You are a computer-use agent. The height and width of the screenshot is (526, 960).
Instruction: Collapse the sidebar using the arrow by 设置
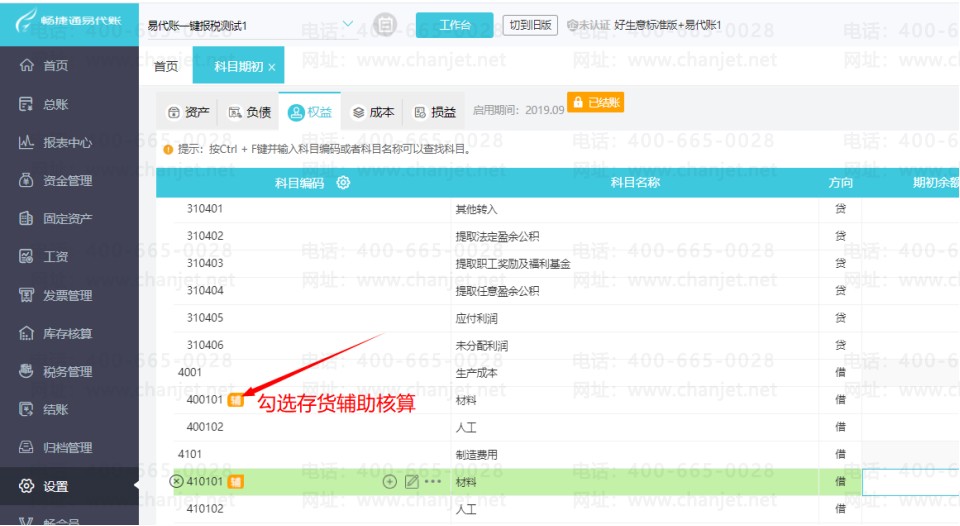[134, 486]
